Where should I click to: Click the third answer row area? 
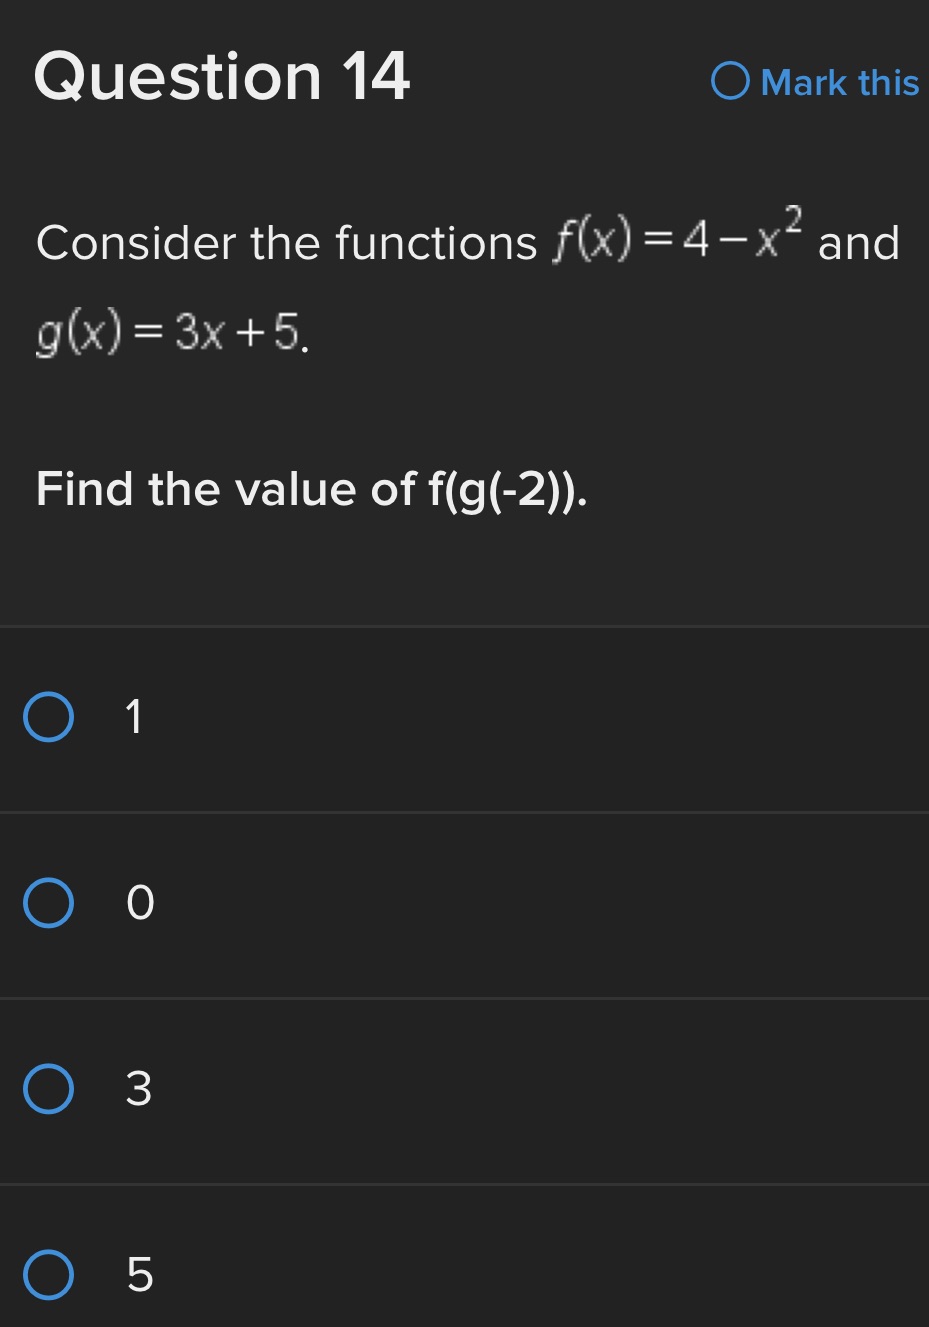[x=464, y=1090]
